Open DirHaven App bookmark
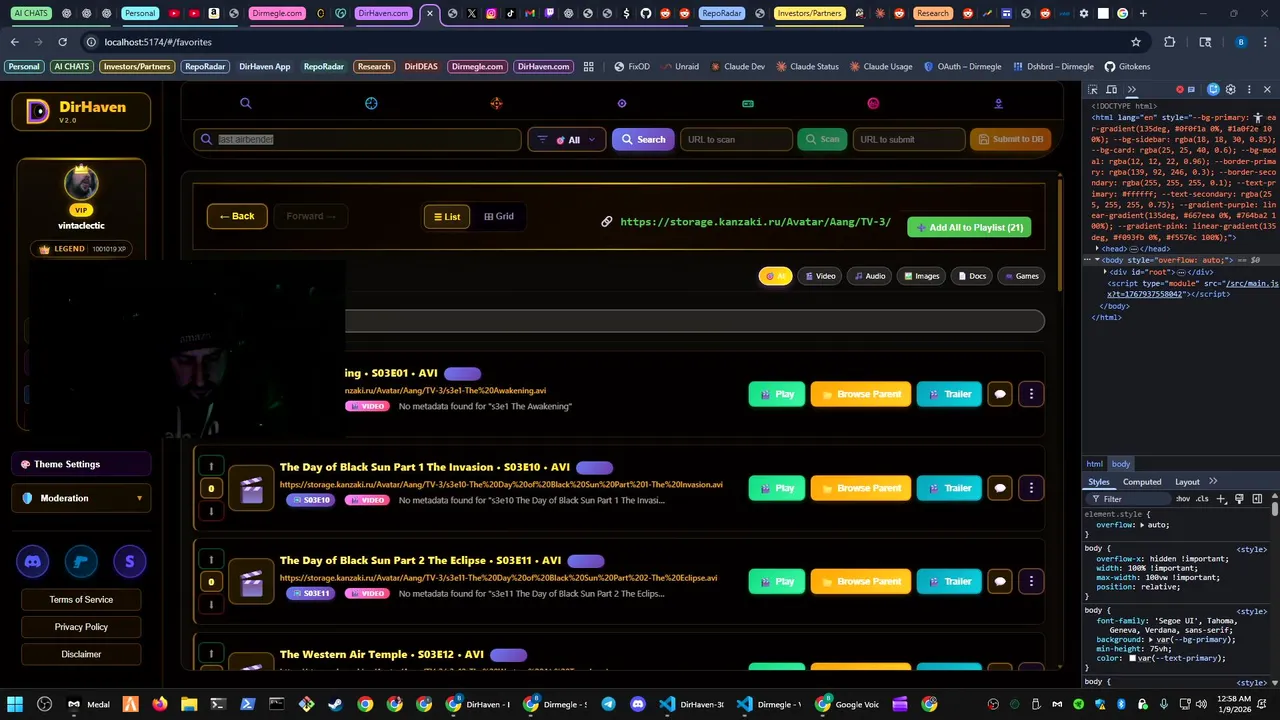The height and width of the screenshot is (720, 1280). point(265,66)
